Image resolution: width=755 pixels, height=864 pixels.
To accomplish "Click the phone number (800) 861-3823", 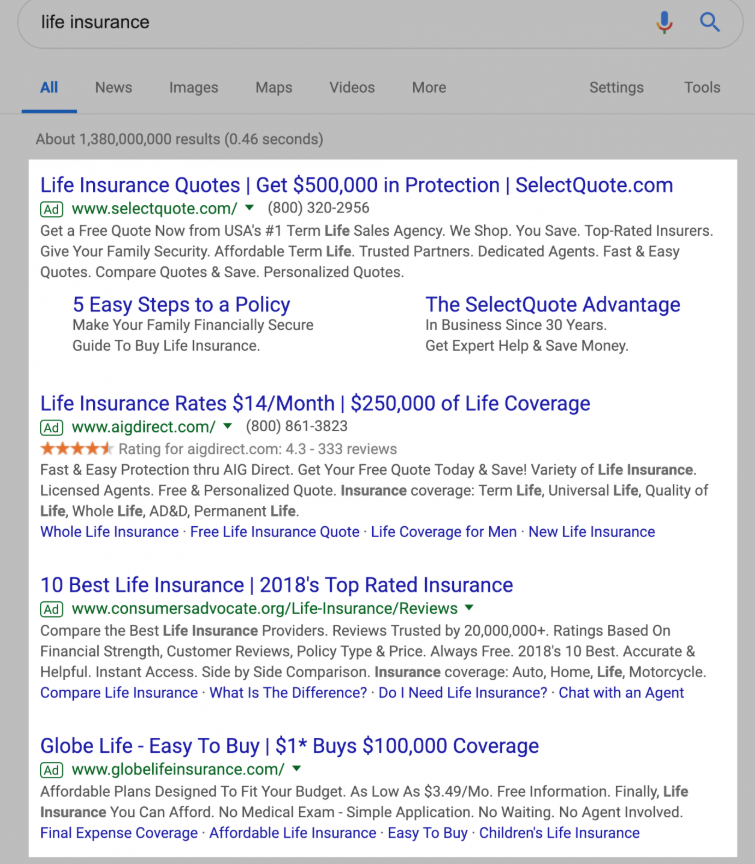I will [x=296, y=426].
